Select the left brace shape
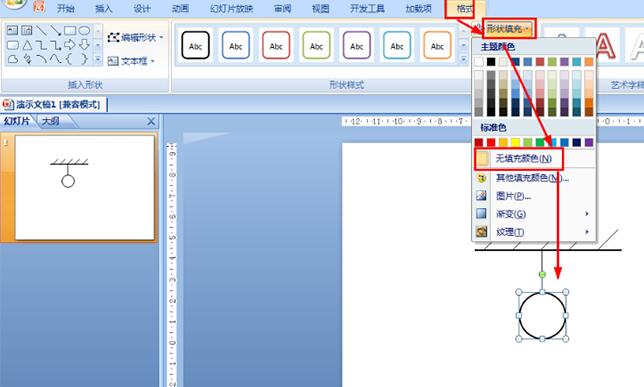This screenshot has width=644, height=387. click(x=69, y=59)
